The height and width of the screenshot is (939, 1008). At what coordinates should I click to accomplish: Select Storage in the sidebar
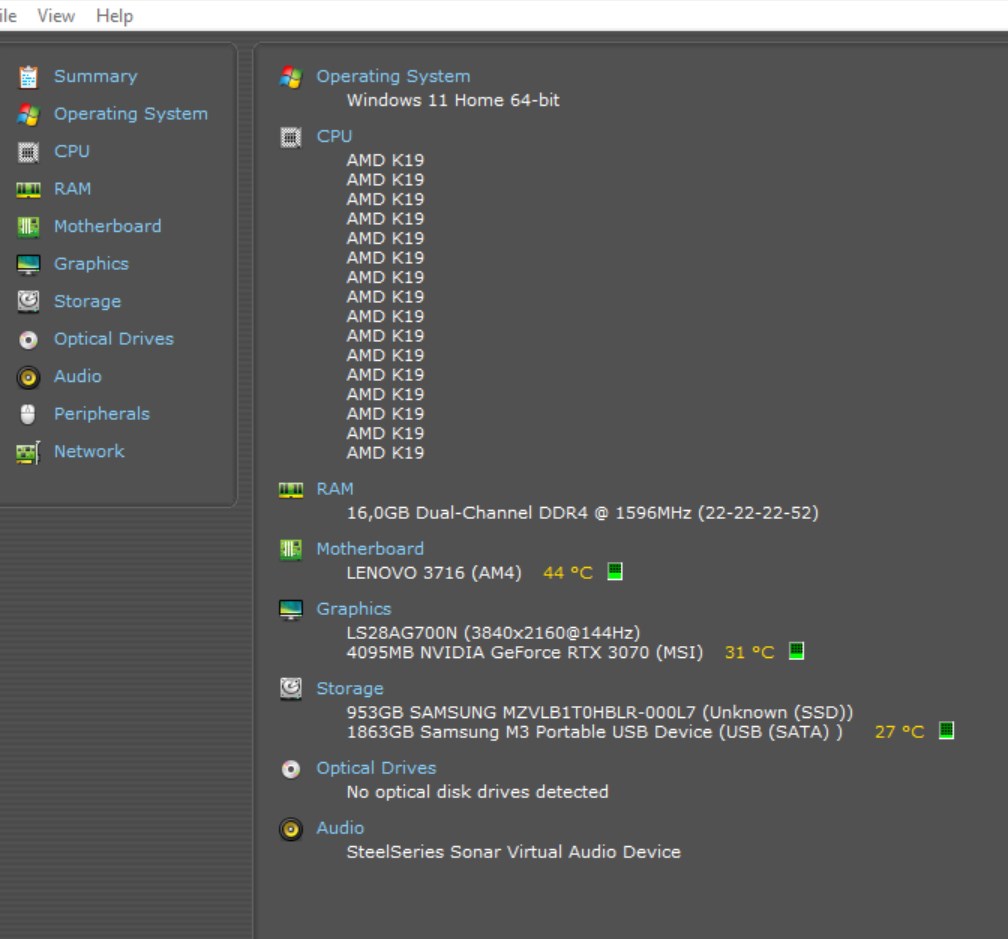coord(87,301)
